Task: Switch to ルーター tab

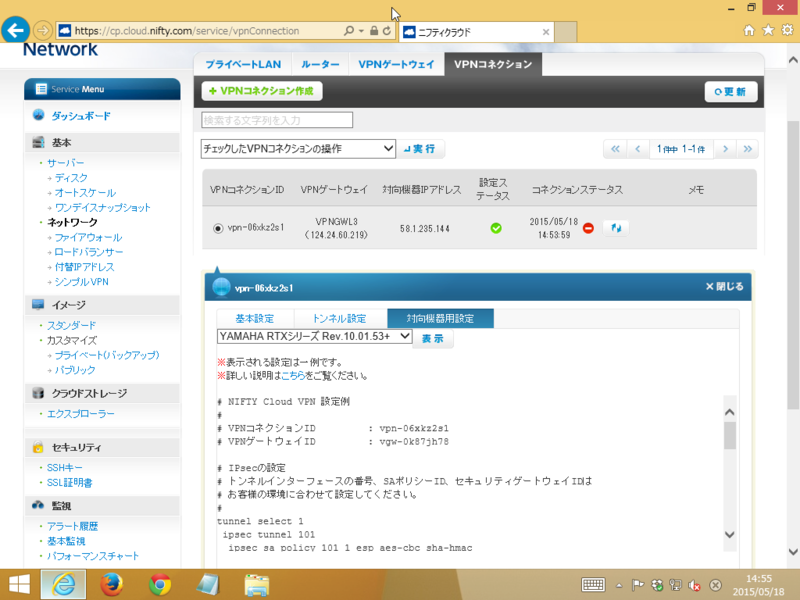Action: (320, 64)
